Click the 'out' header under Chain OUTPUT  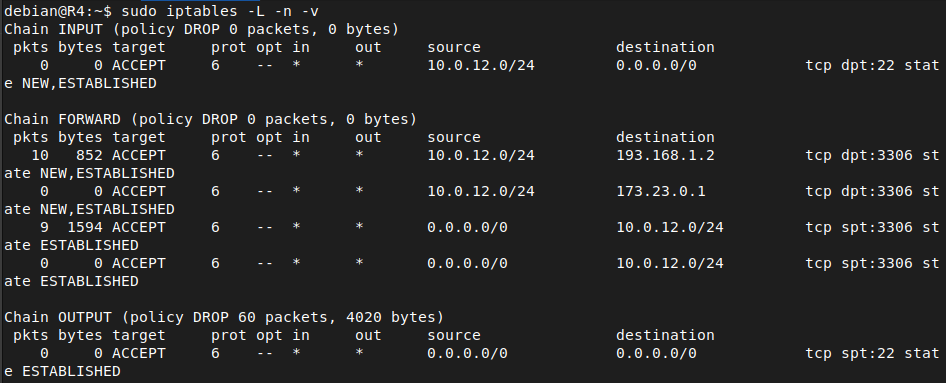[368, 335]
